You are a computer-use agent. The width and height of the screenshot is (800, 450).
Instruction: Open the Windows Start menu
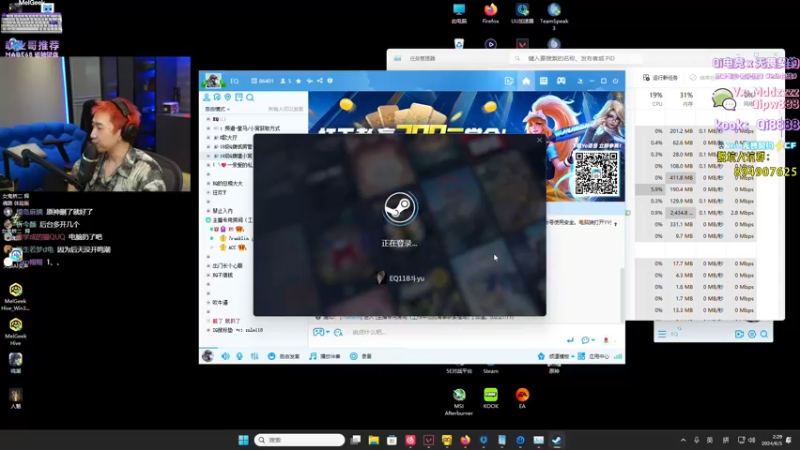coord(243,440)
